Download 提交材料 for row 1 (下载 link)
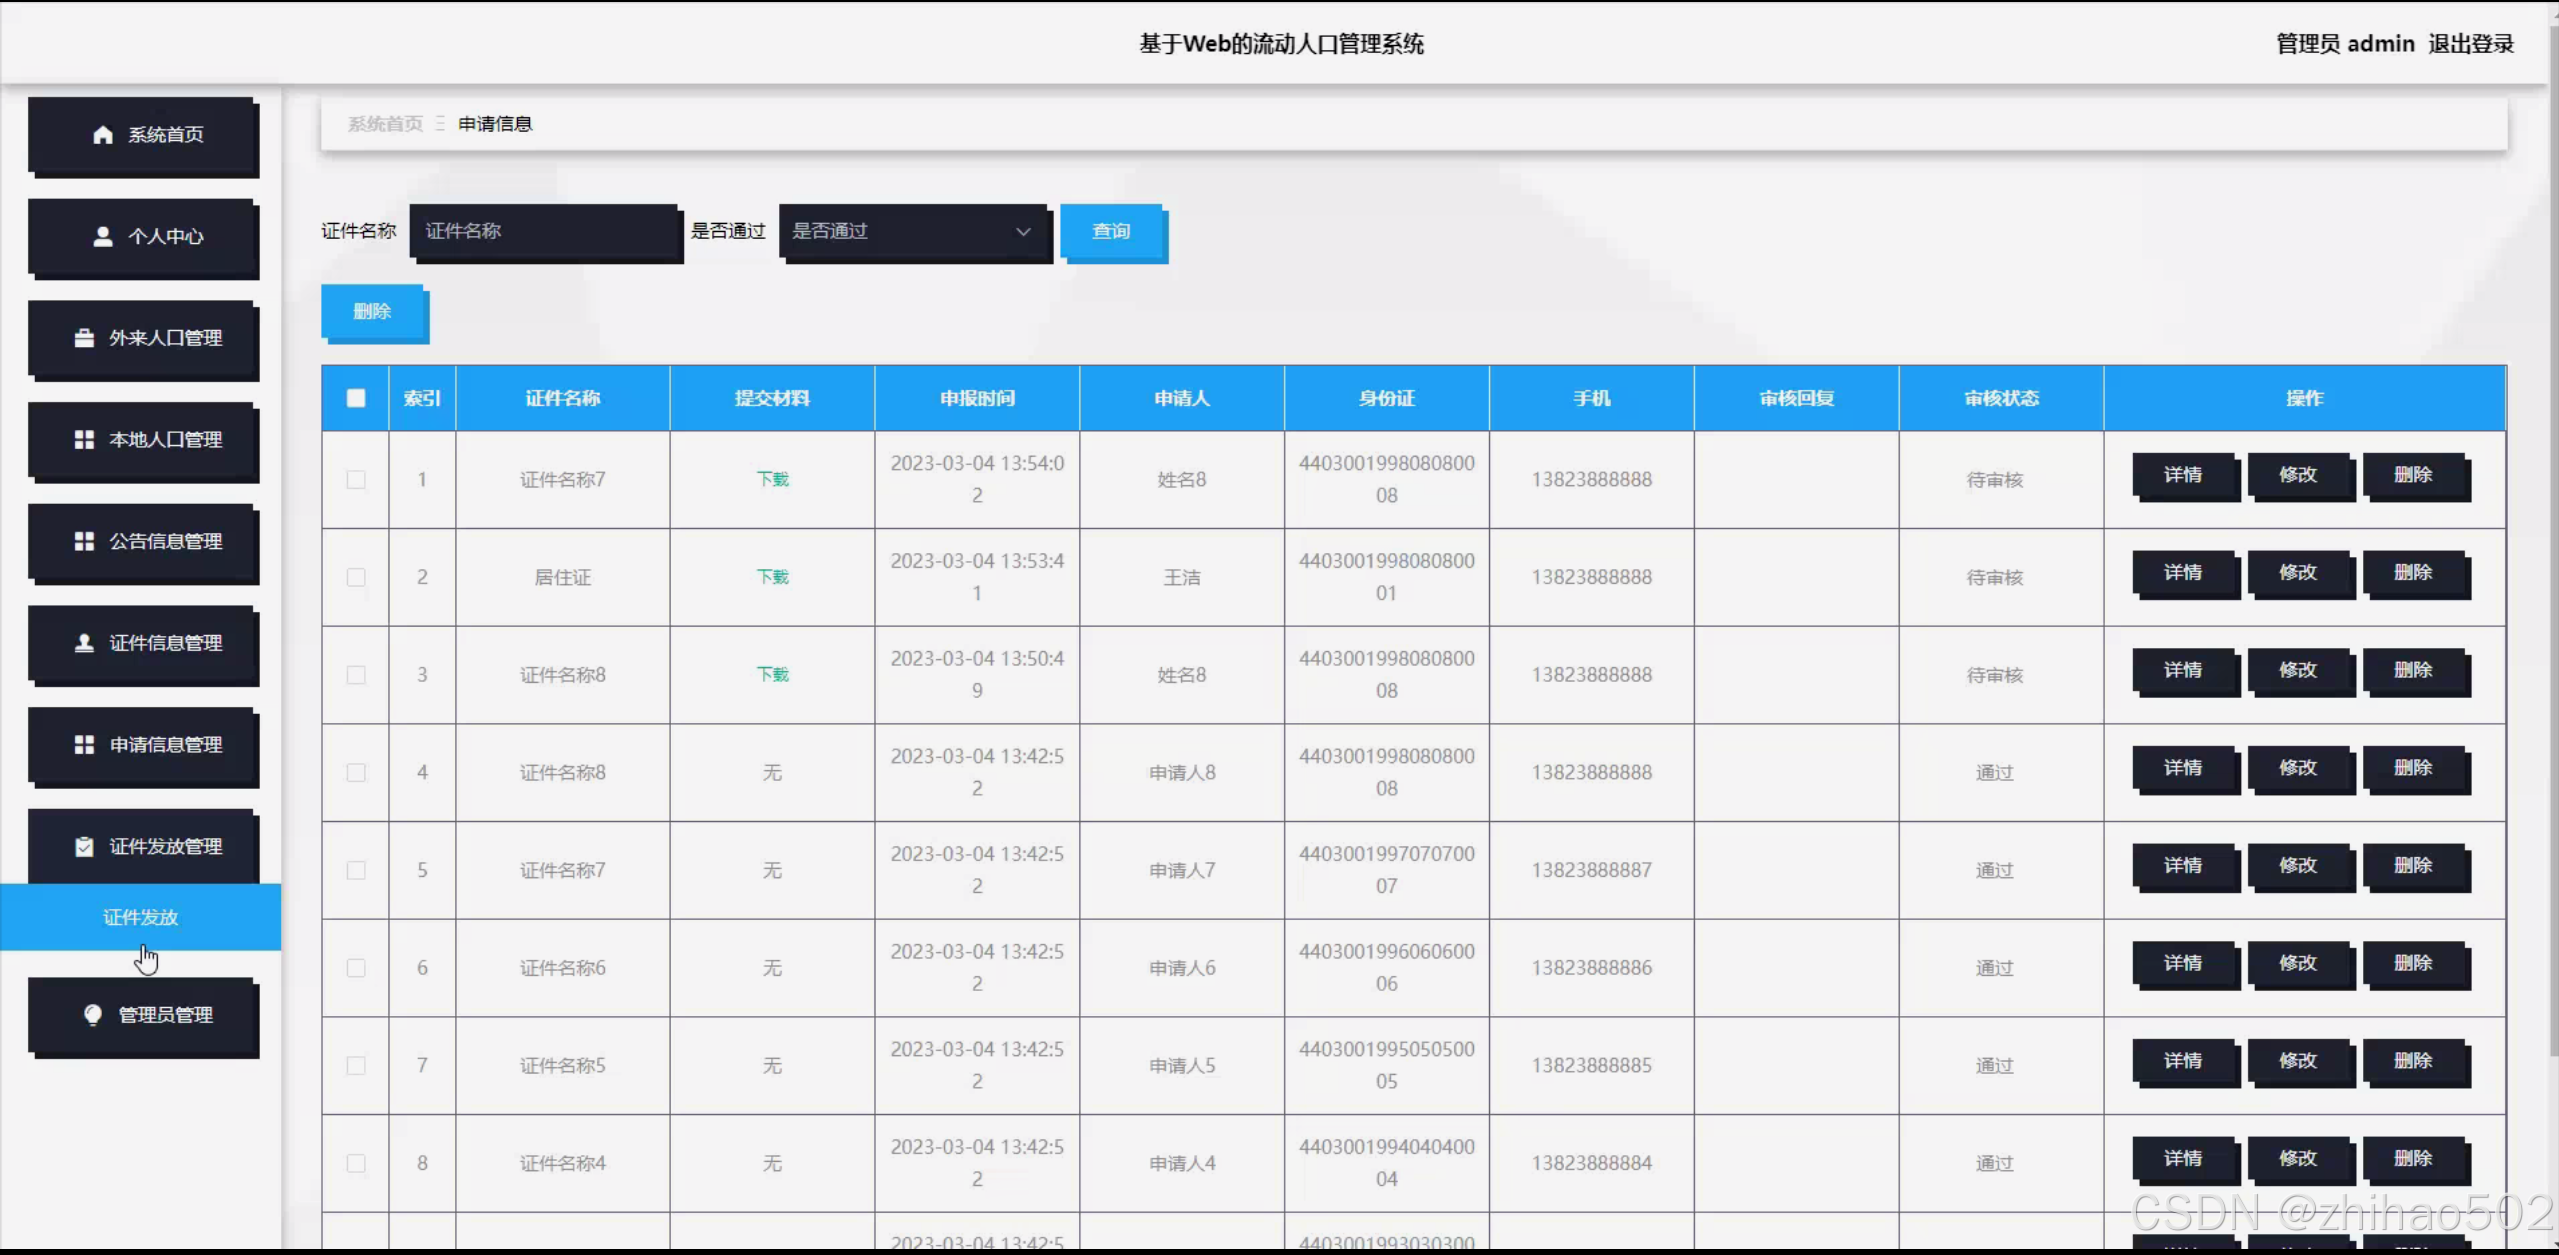 pos(772,480)
